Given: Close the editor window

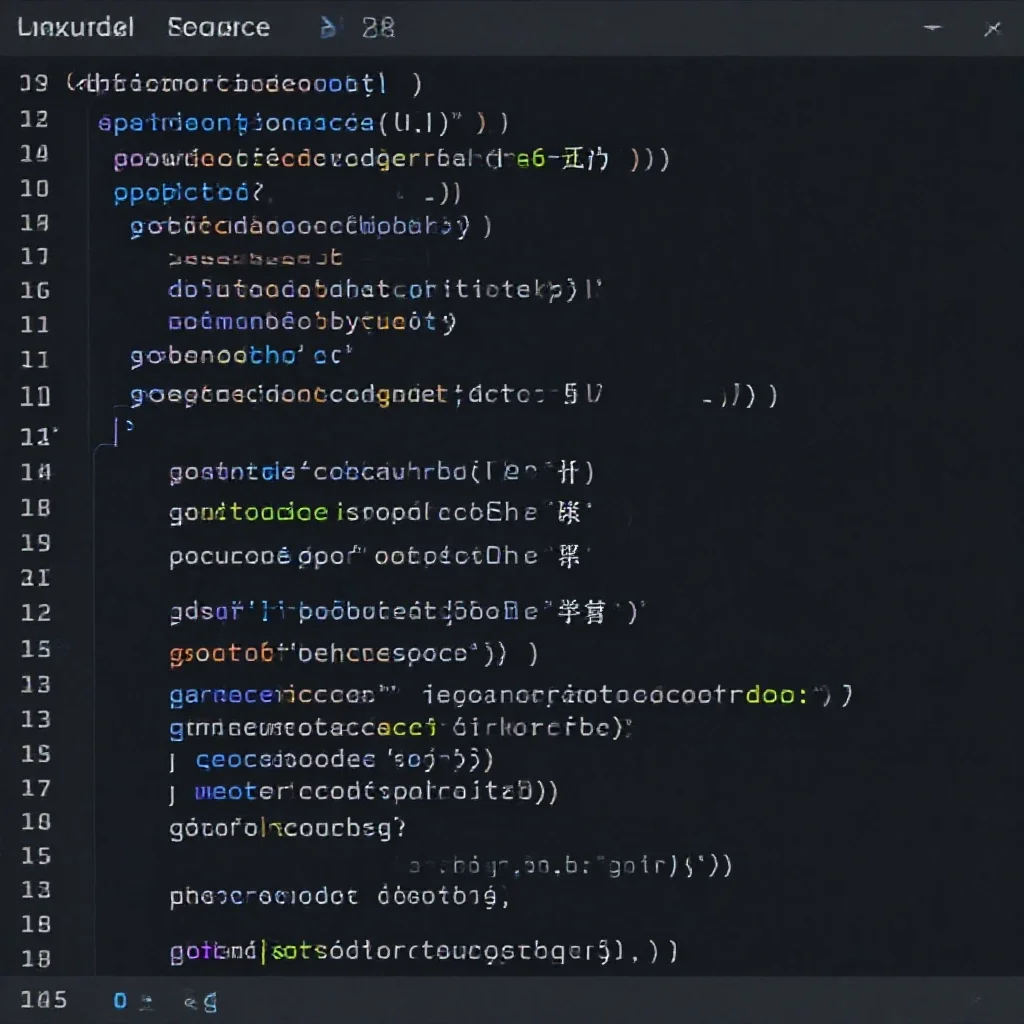Looking at the screenshot, I should click(992, 29).
